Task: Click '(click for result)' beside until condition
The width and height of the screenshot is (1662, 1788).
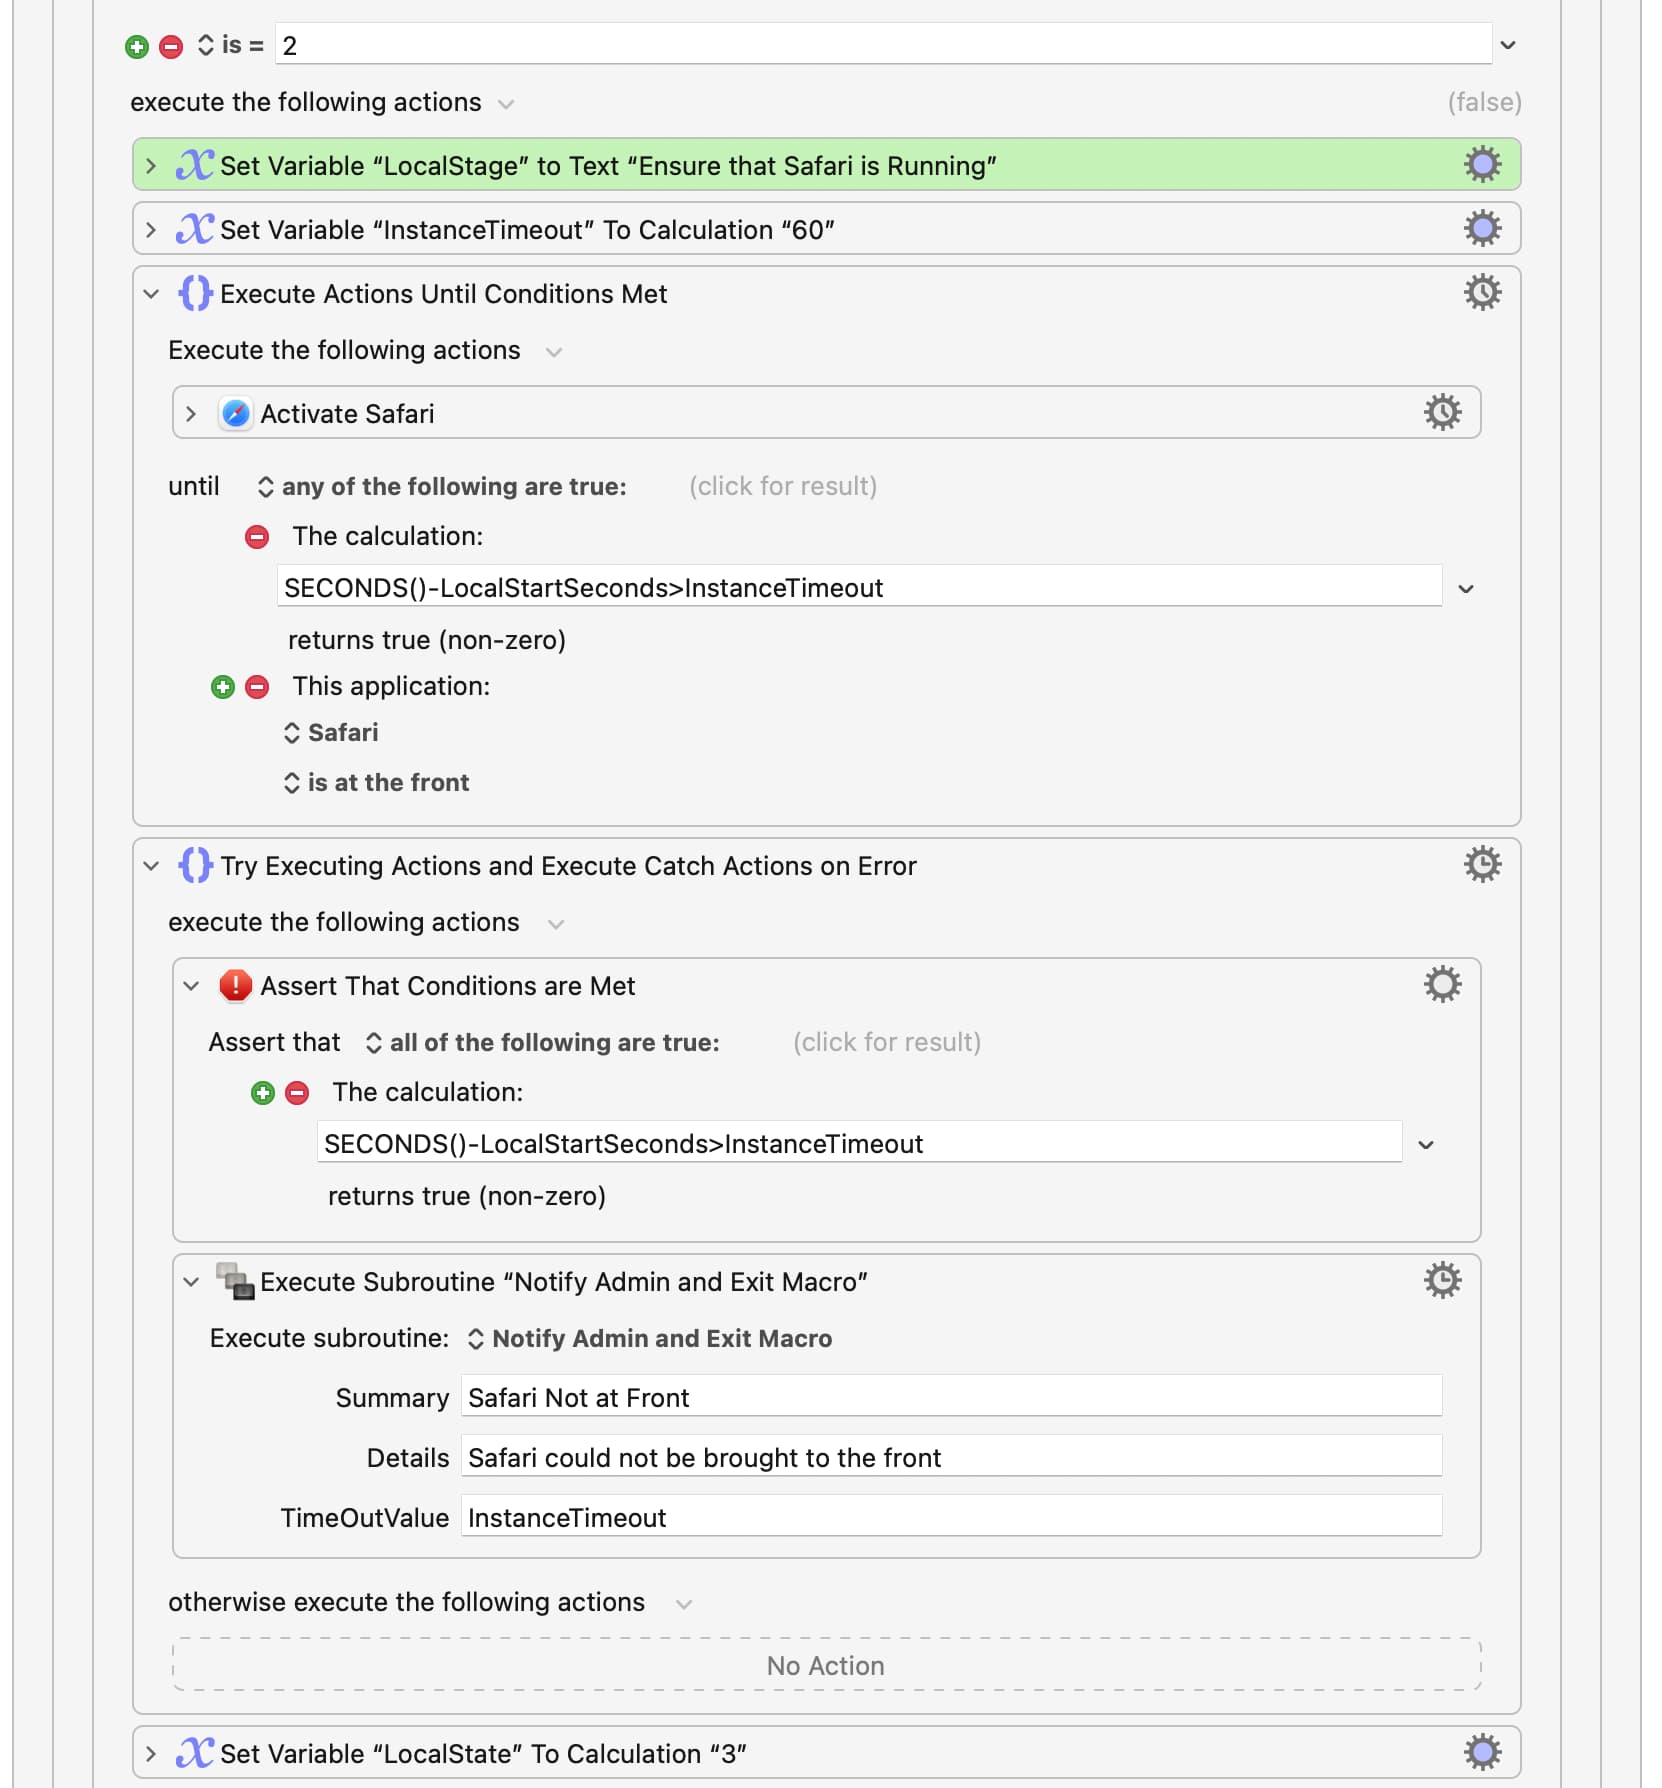Action: click(782, 487)
